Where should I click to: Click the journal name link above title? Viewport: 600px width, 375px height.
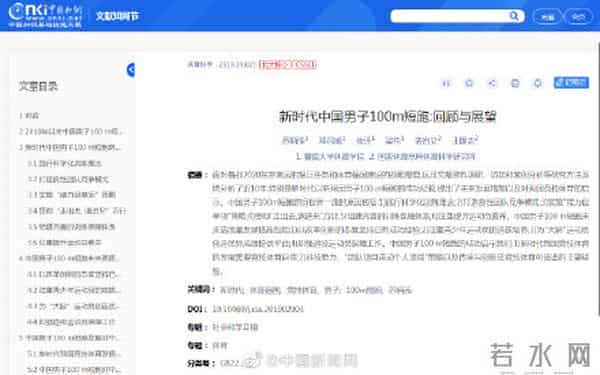(199, 64)
